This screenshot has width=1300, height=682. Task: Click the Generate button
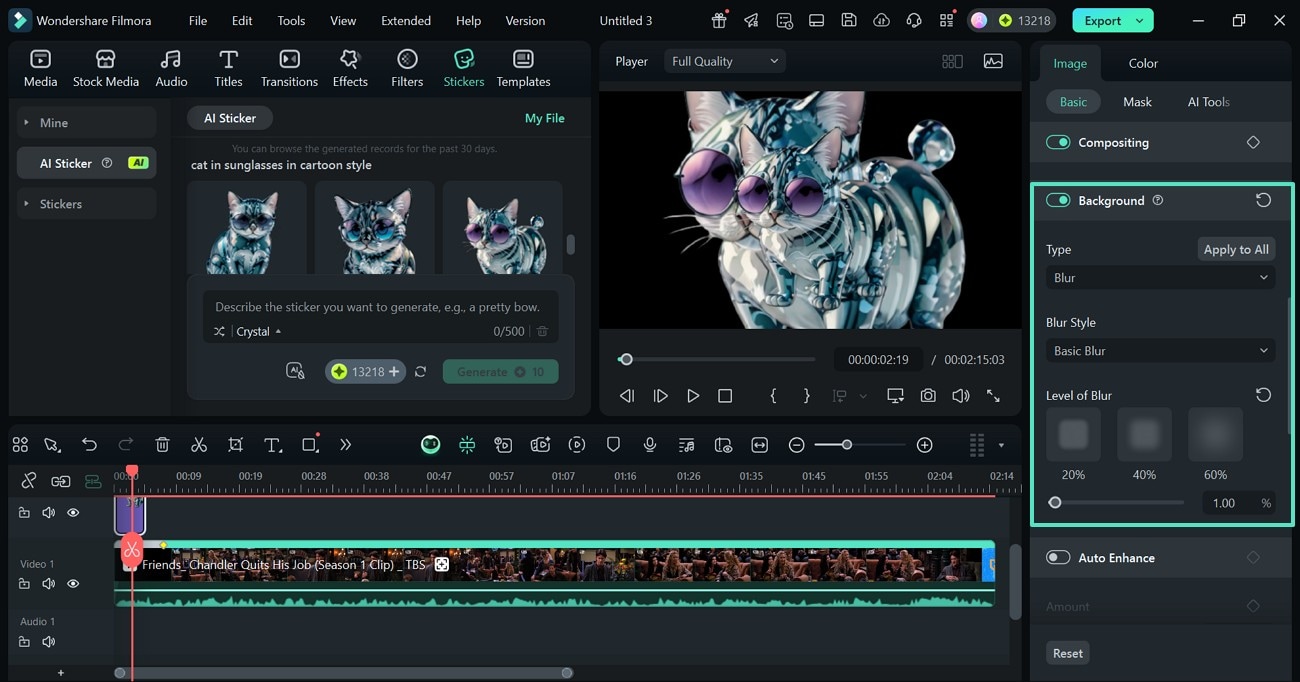coord(500,371)
